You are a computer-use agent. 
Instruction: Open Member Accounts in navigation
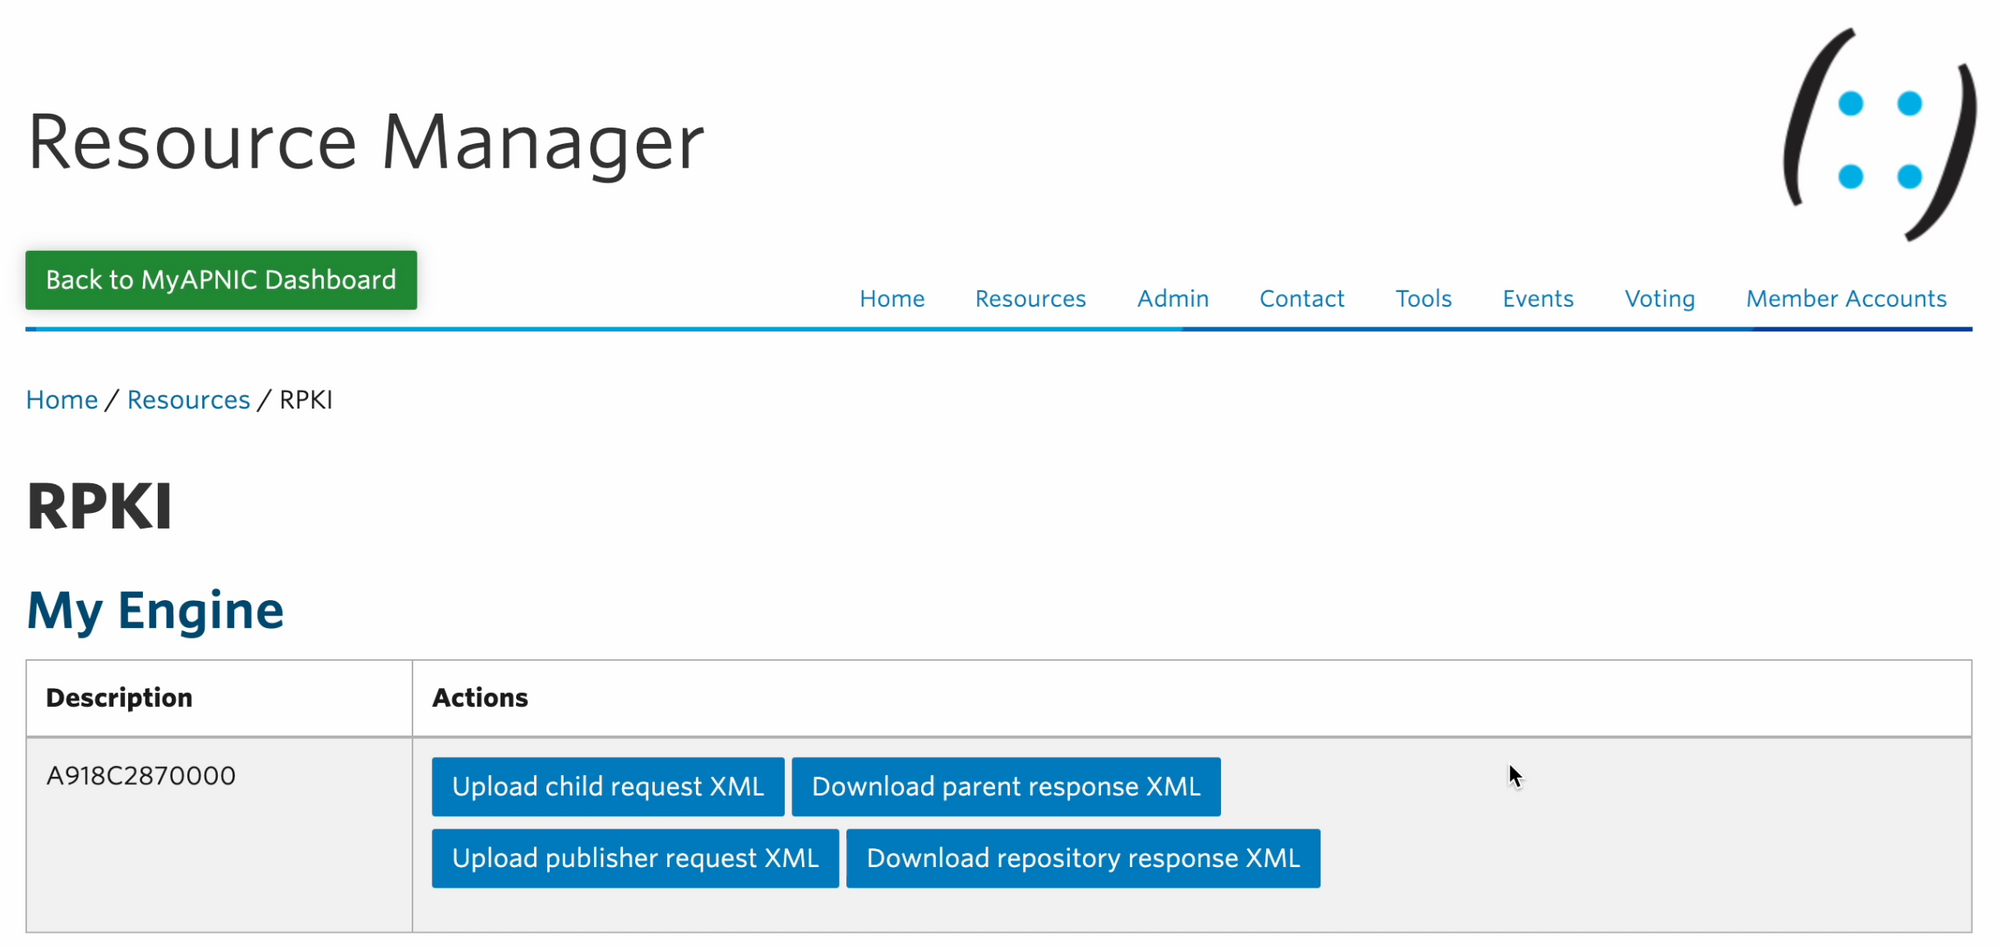1846,298
